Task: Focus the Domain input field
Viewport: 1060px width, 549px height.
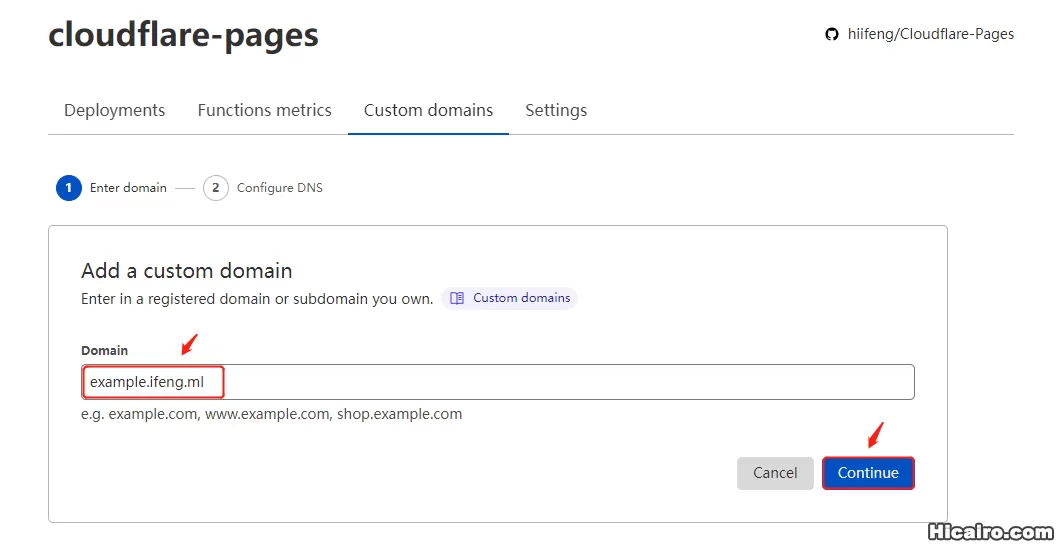Action: point(560,382)
